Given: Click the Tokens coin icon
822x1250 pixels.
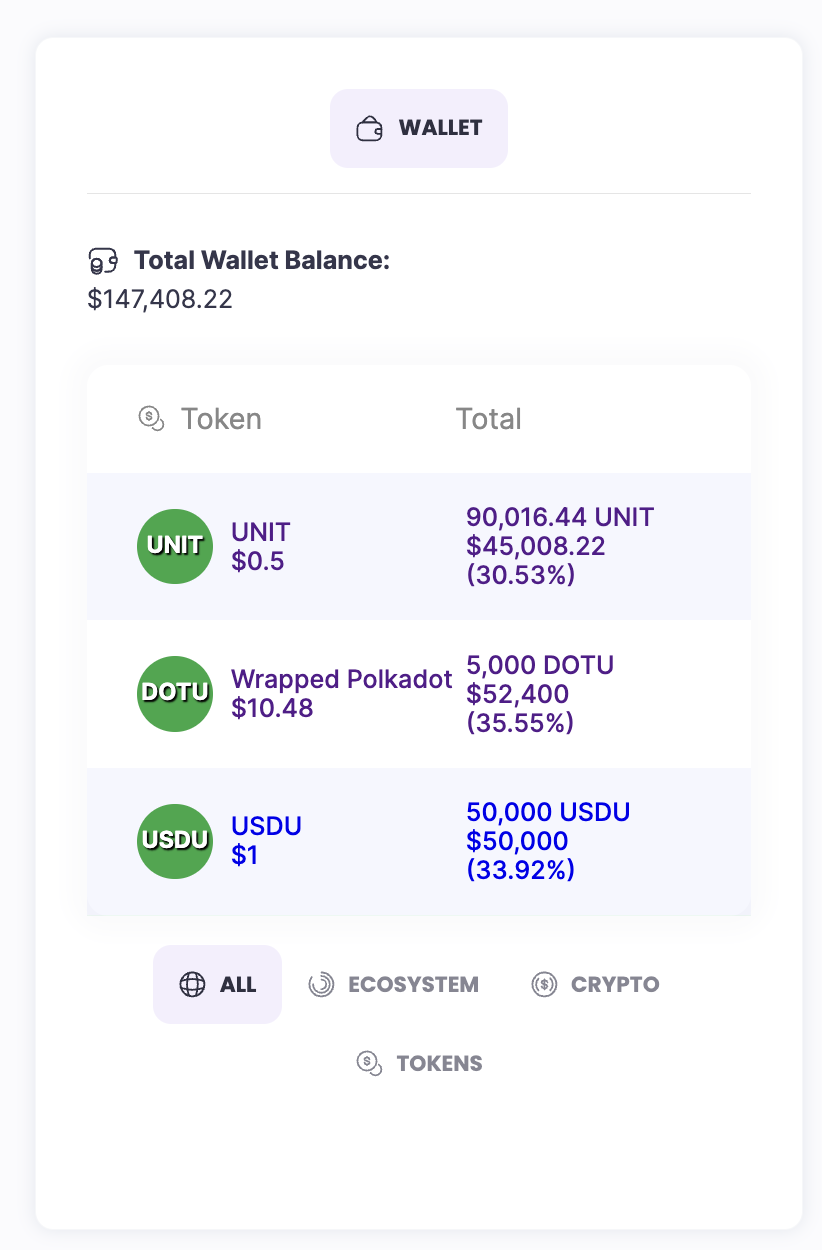Looking at the screenshot, I should click(370, 1063).
